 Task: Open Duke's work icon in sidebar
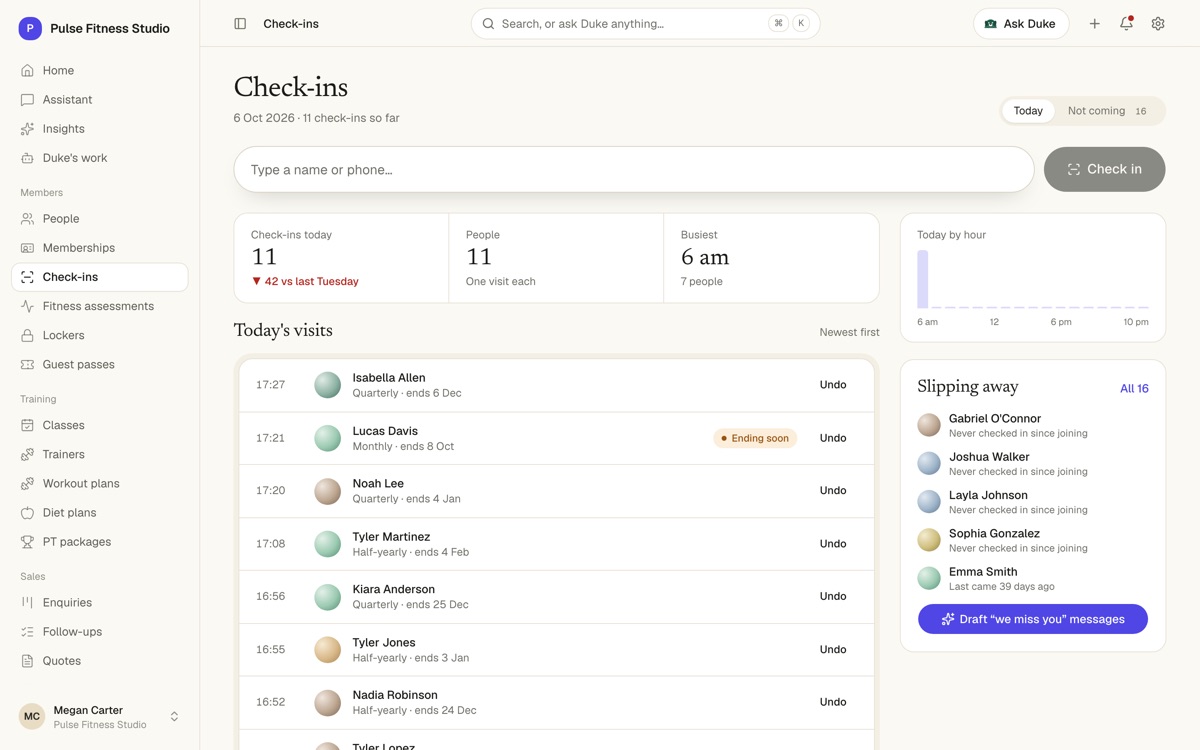27,158
